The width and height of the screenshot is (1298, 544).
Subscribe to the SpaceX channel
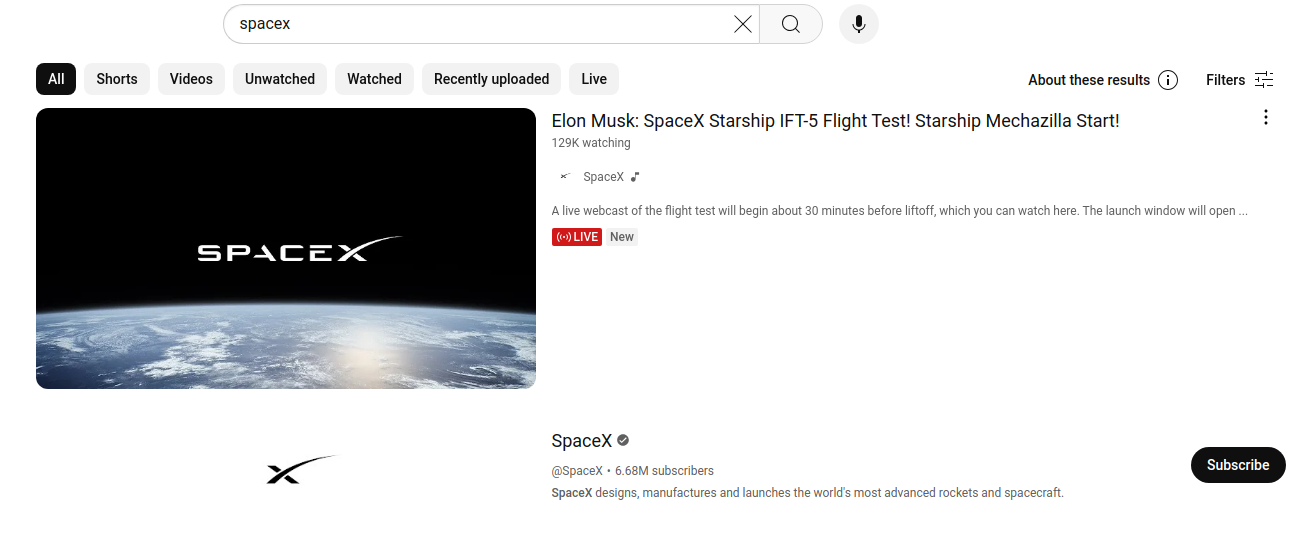(x=1238, y=465)
